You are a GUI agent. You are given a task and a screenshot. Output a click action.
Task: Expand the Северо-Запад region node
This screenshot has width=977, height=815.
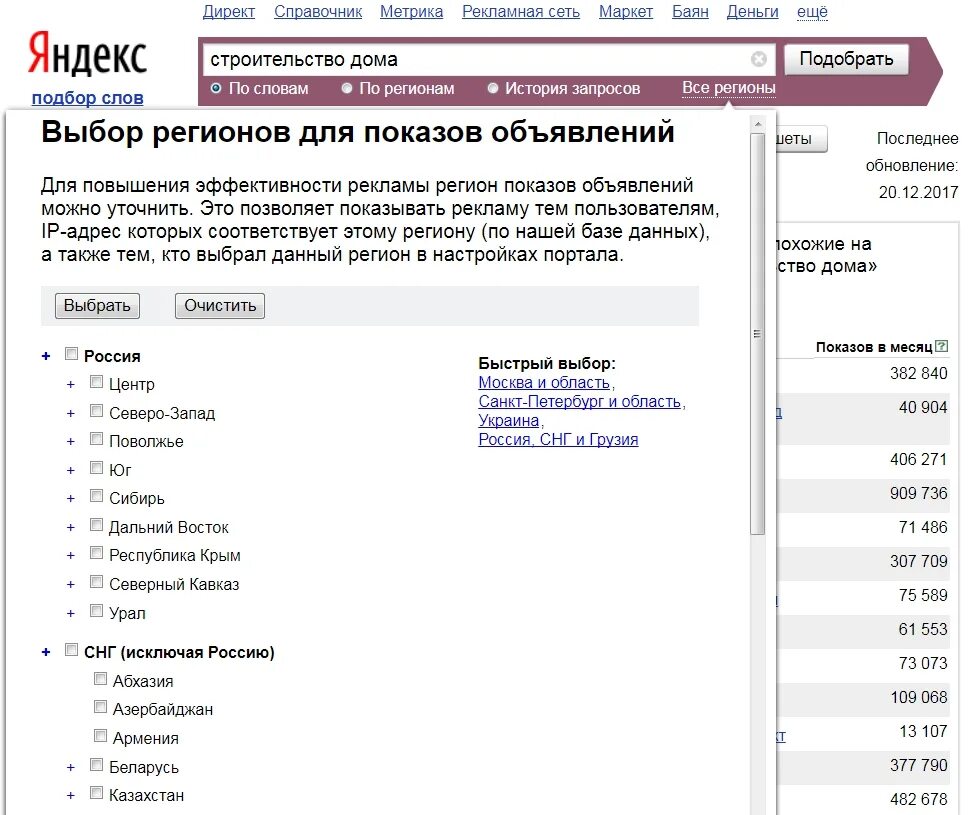[x=70, y=414]
